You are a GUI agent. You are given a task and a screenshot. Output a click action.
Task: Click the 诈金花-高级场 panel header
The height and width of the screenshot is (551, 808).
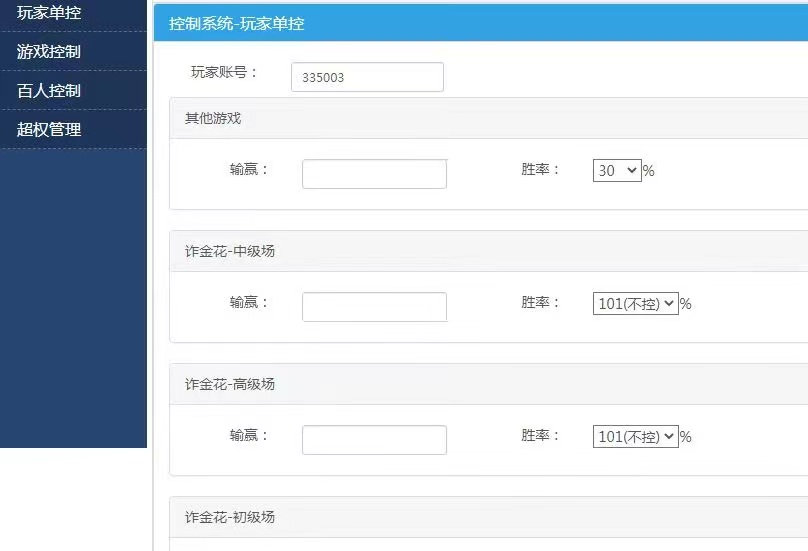pyautogui.click(x=230, y=384)
